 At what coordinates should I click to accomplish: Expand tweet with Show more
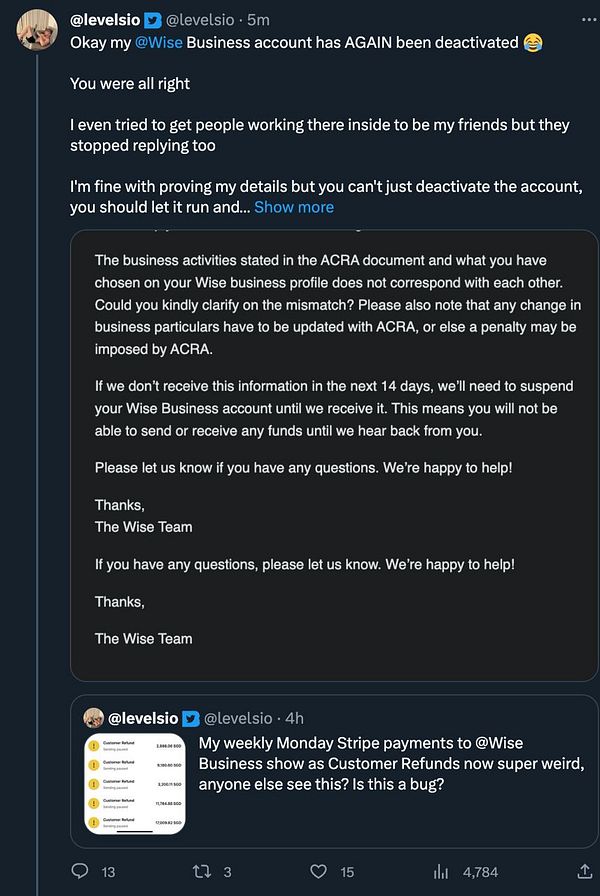294,207
